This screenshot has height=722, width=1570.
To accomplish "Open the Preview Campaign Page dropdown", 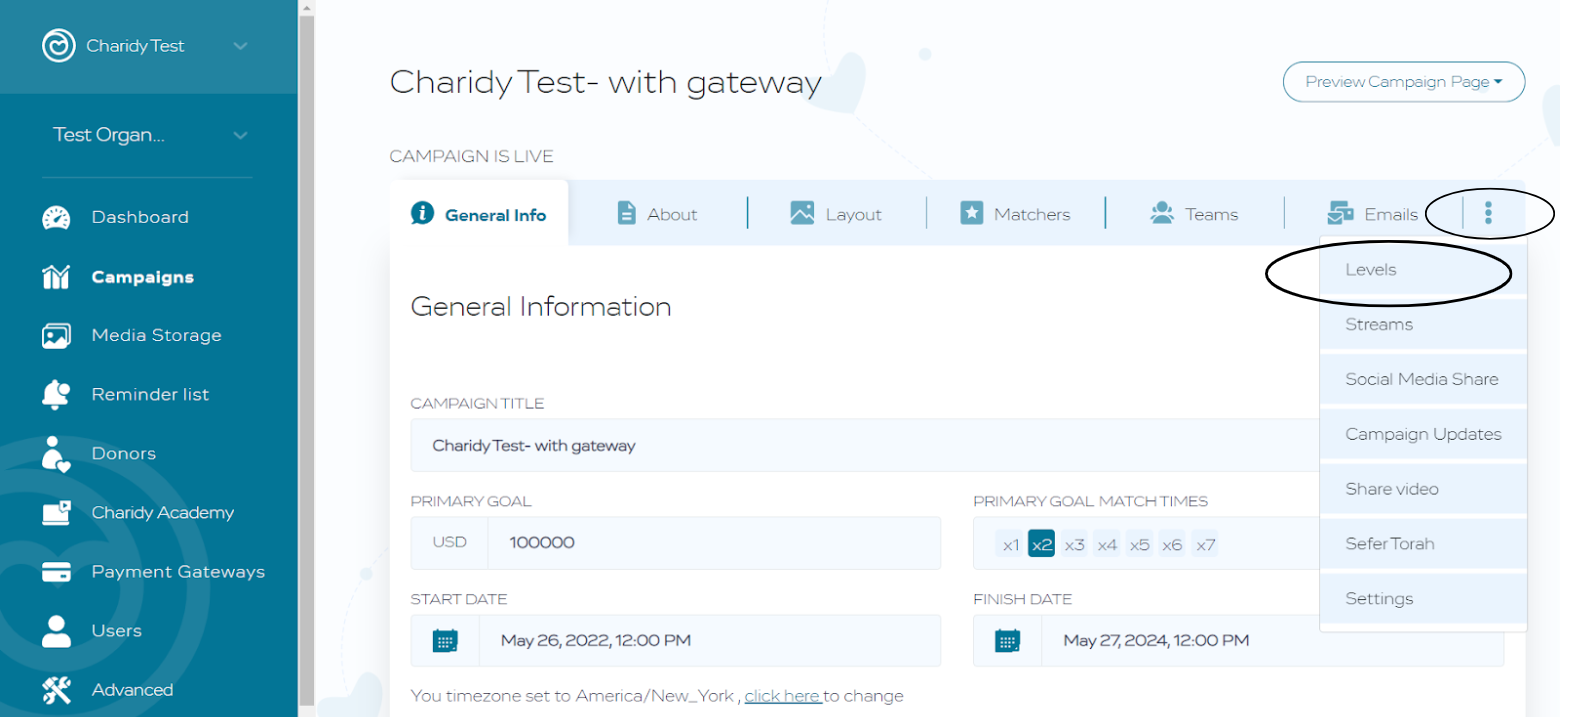I will (x=1404, y=82).
